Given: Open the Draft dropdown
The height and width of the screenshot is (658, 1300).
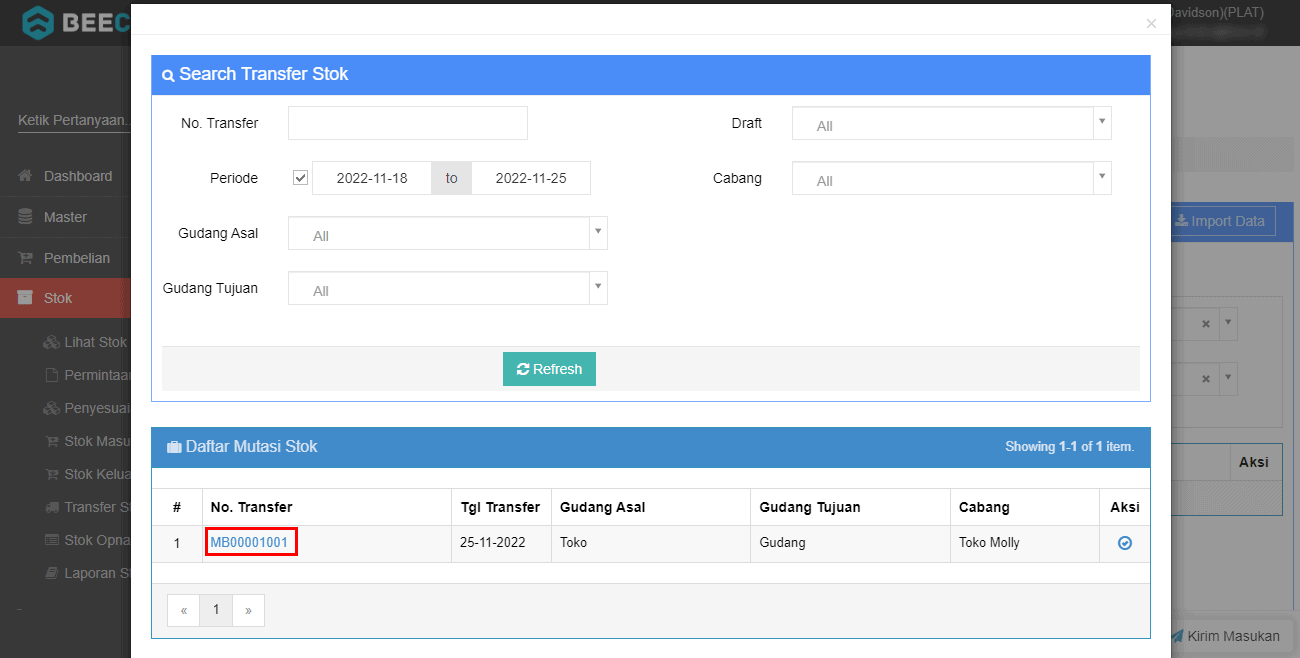Looking at the screenshot, I should click(x=951, y=124).
